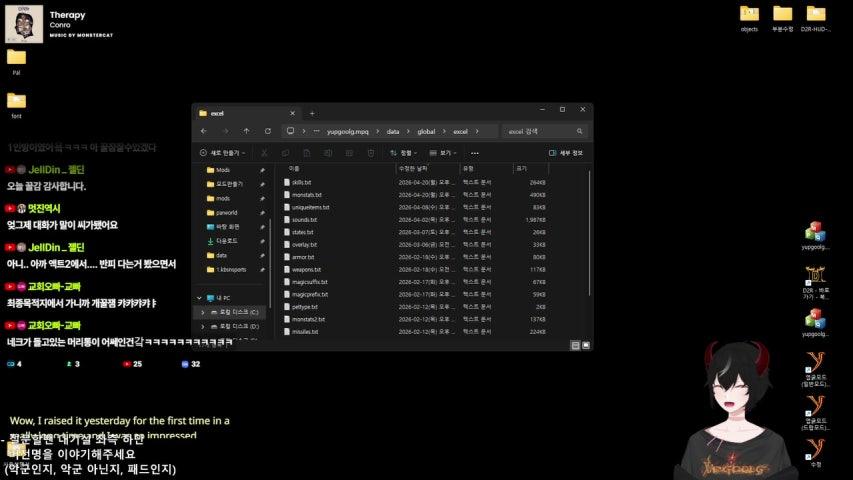Screen dimensions: 853x480
Task: Open the 정렬 sort dropdown
Action: 405,153
